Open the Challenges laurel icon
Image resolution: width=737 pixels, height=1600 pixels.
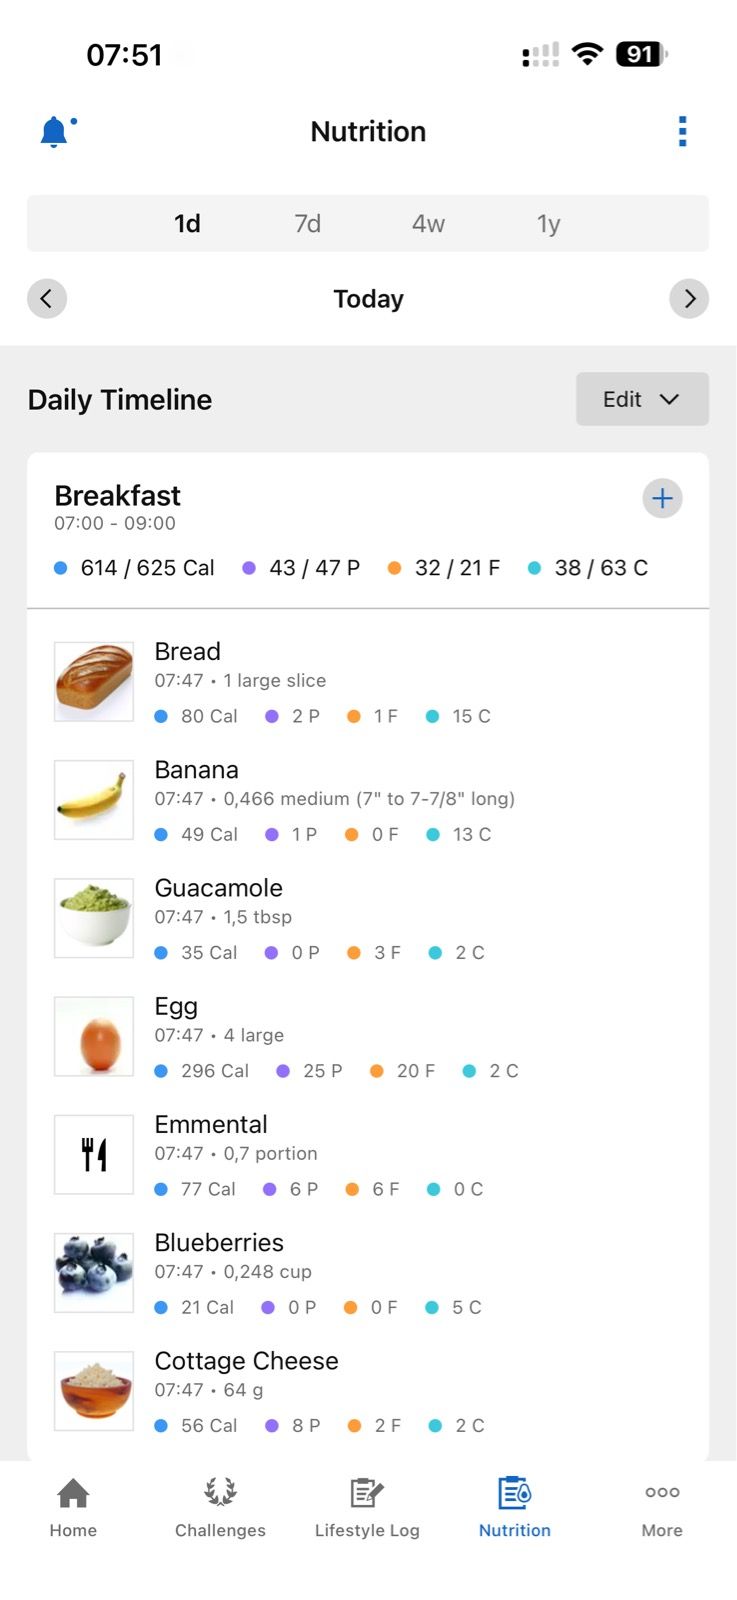[x=220, y=1493]
